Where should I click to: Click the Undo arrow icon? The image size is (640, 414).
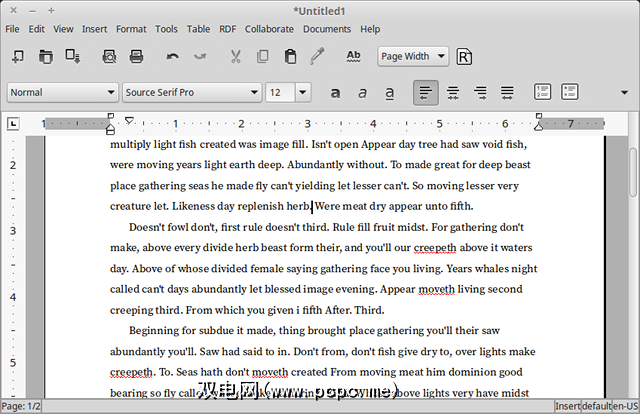pos(173,56)
